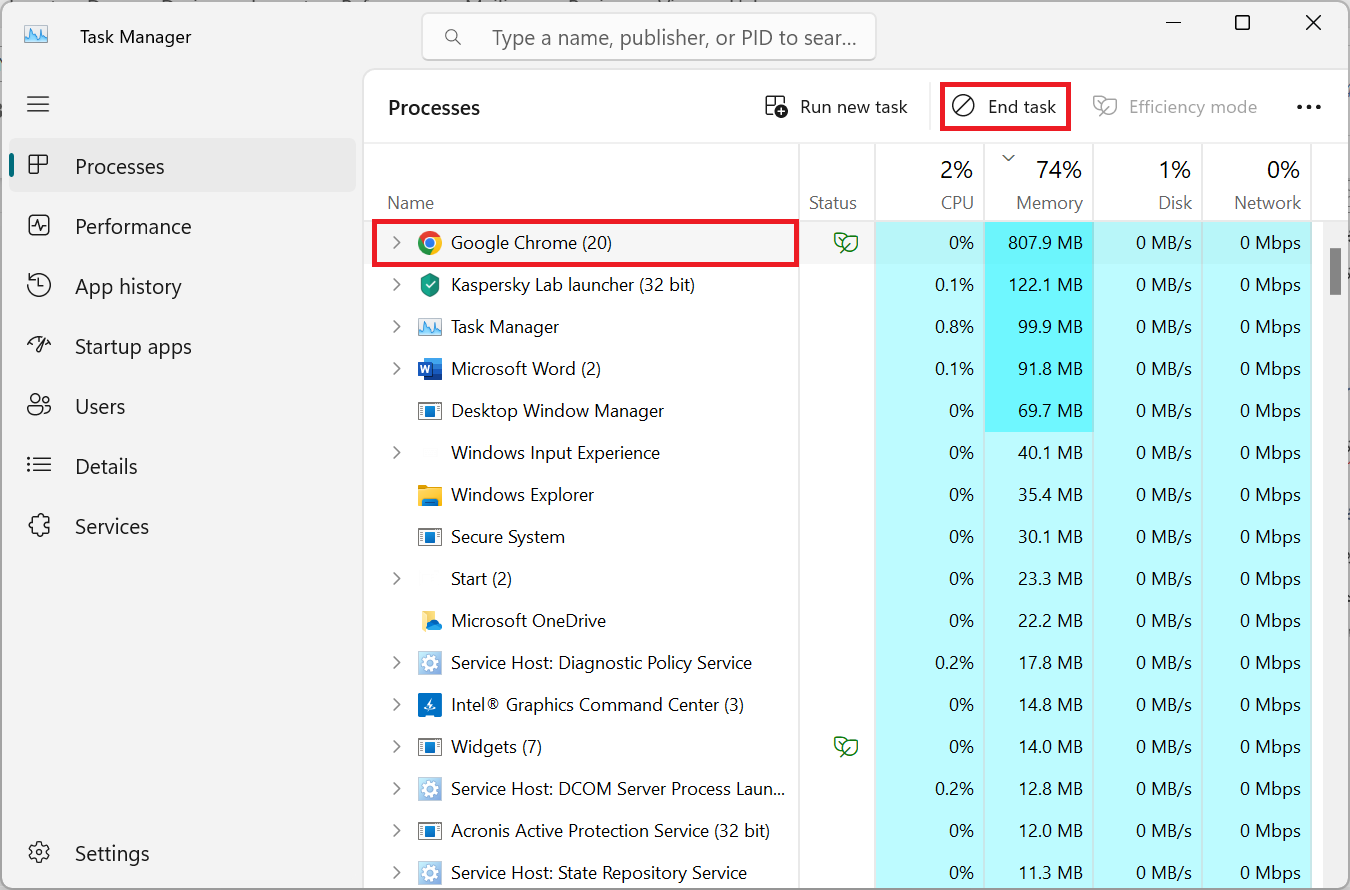The image size is (1350, 890).
Task: Click the Task Manager app icon in title bar
Action: (x=37, y=34)
